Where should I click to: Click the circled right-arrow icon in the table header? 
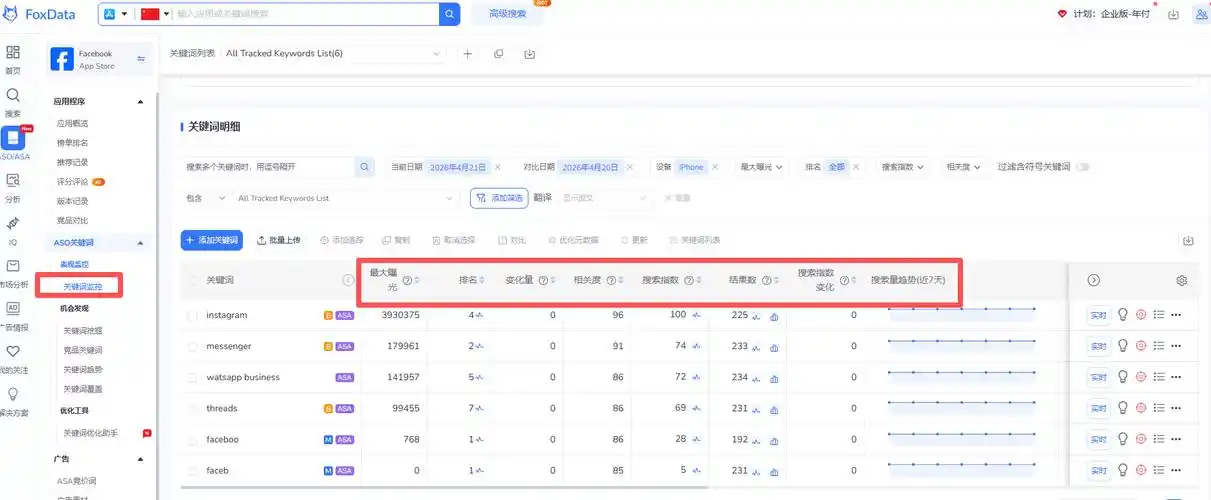(1094, 281)
